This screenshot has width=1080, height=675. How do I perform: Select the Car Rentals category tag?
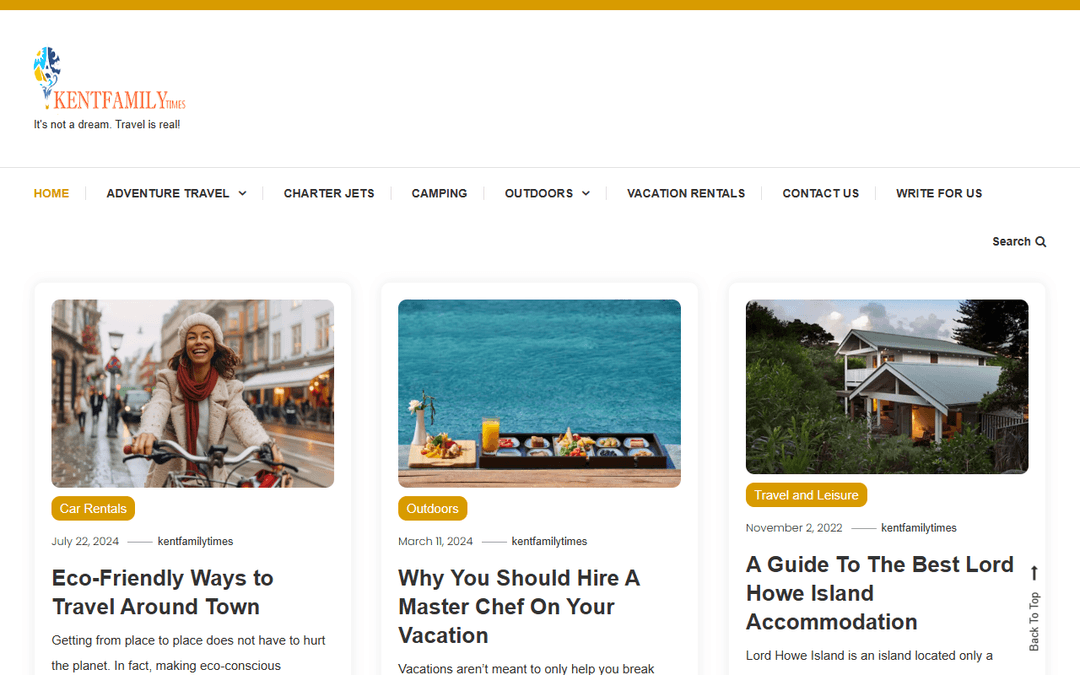[x=93, y=508]
